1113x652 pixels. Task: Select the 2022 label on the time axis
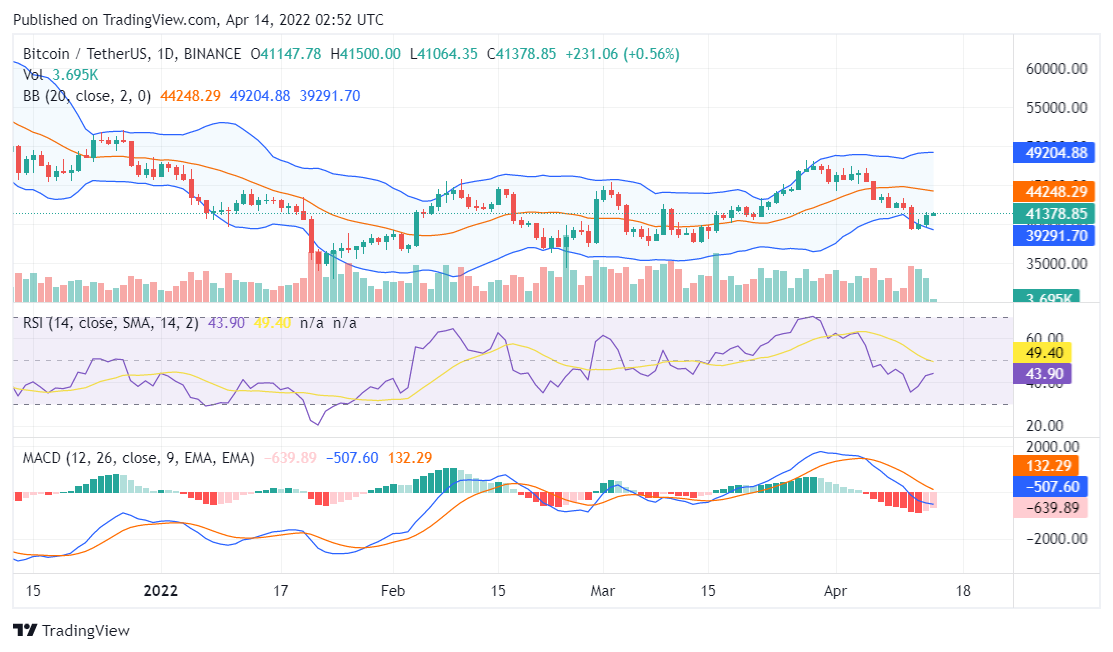point(160,591)
